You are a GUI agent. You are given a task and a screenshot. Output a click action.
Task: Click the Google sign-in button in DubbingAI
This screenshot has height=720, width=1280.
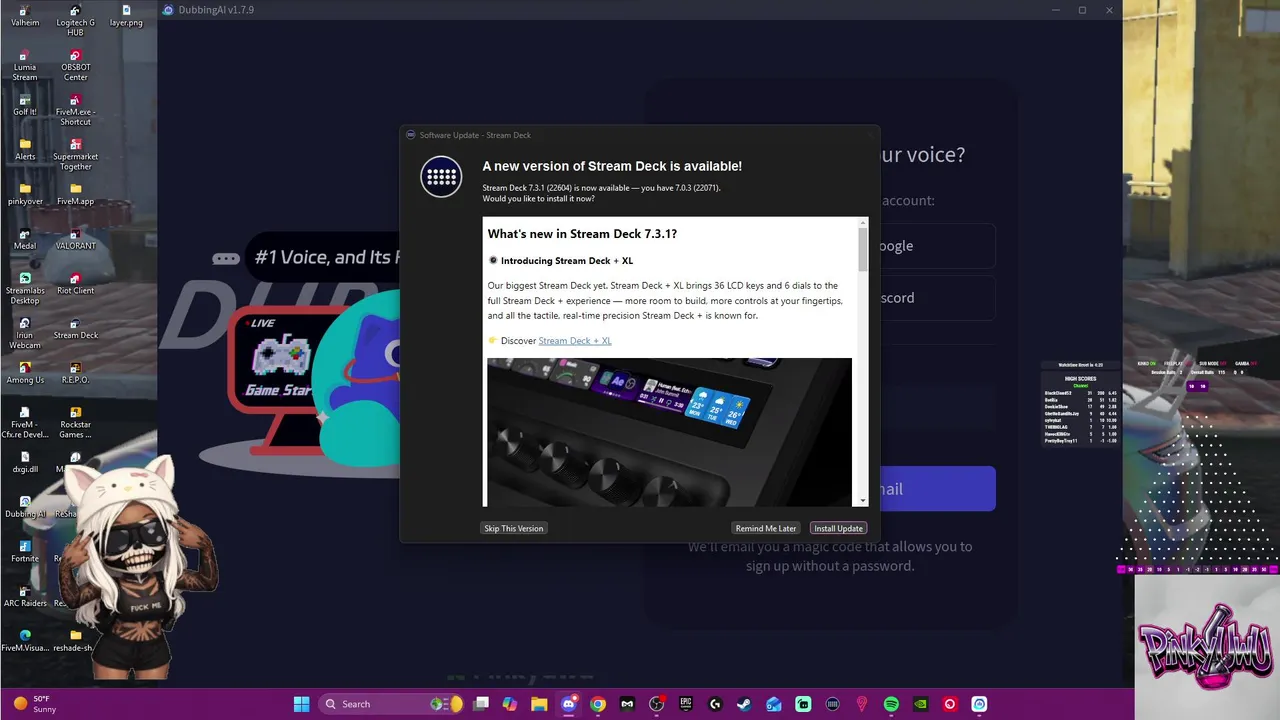tap(937, 246)
